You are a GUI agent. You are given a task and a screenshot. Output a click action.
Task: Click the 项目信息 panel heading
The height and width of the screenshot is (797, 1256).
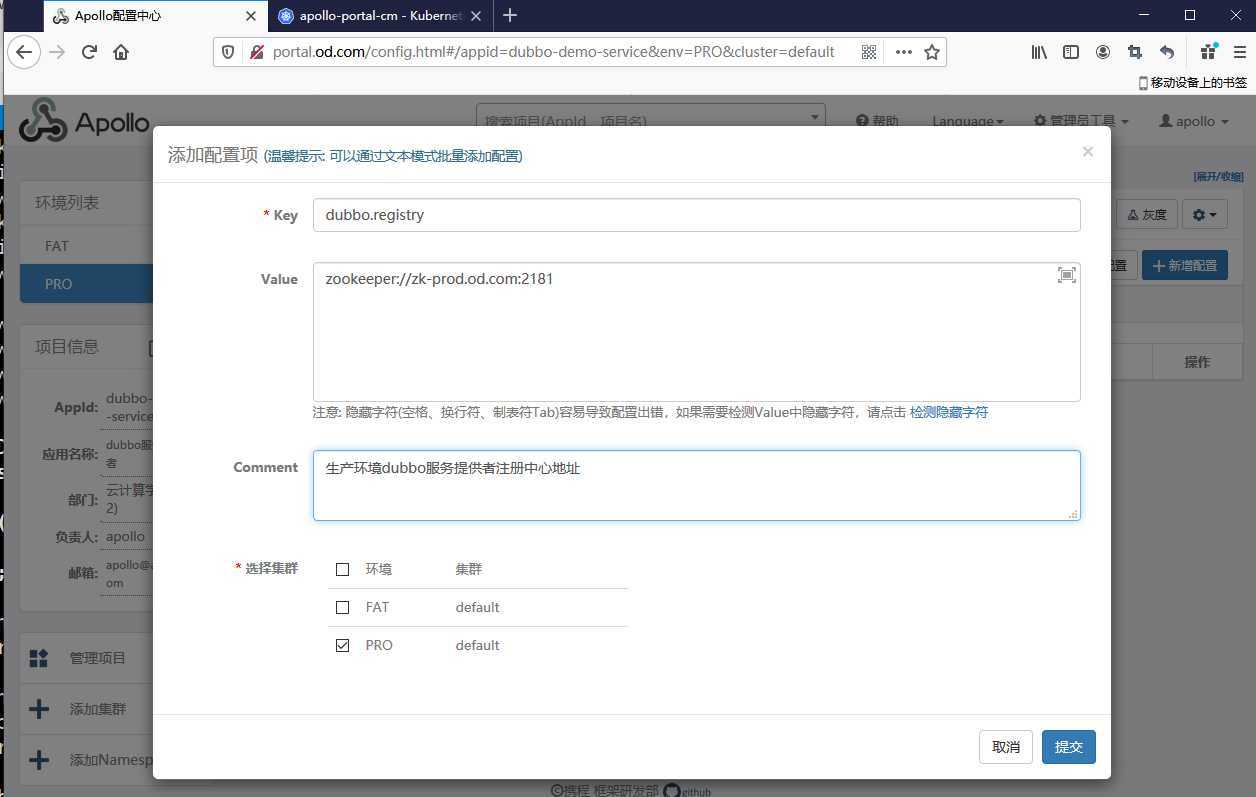[67, 346]
